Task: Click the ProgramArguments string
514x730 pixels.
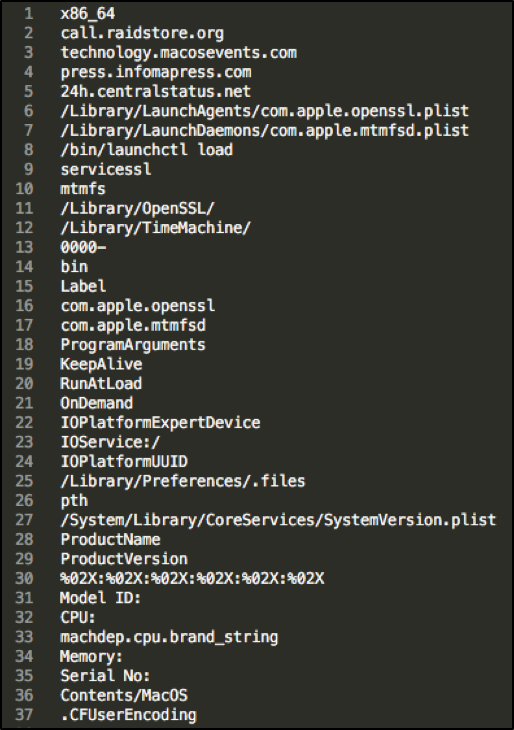Action: [133, 345]
